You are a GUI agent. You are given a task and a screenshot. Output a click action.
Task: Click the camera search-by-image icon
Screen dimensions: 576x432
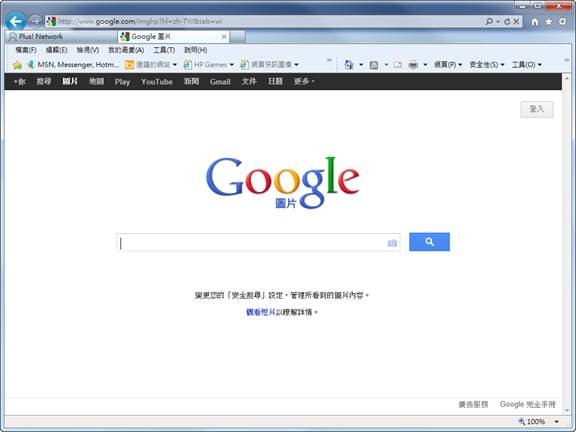tap(392, 243)
